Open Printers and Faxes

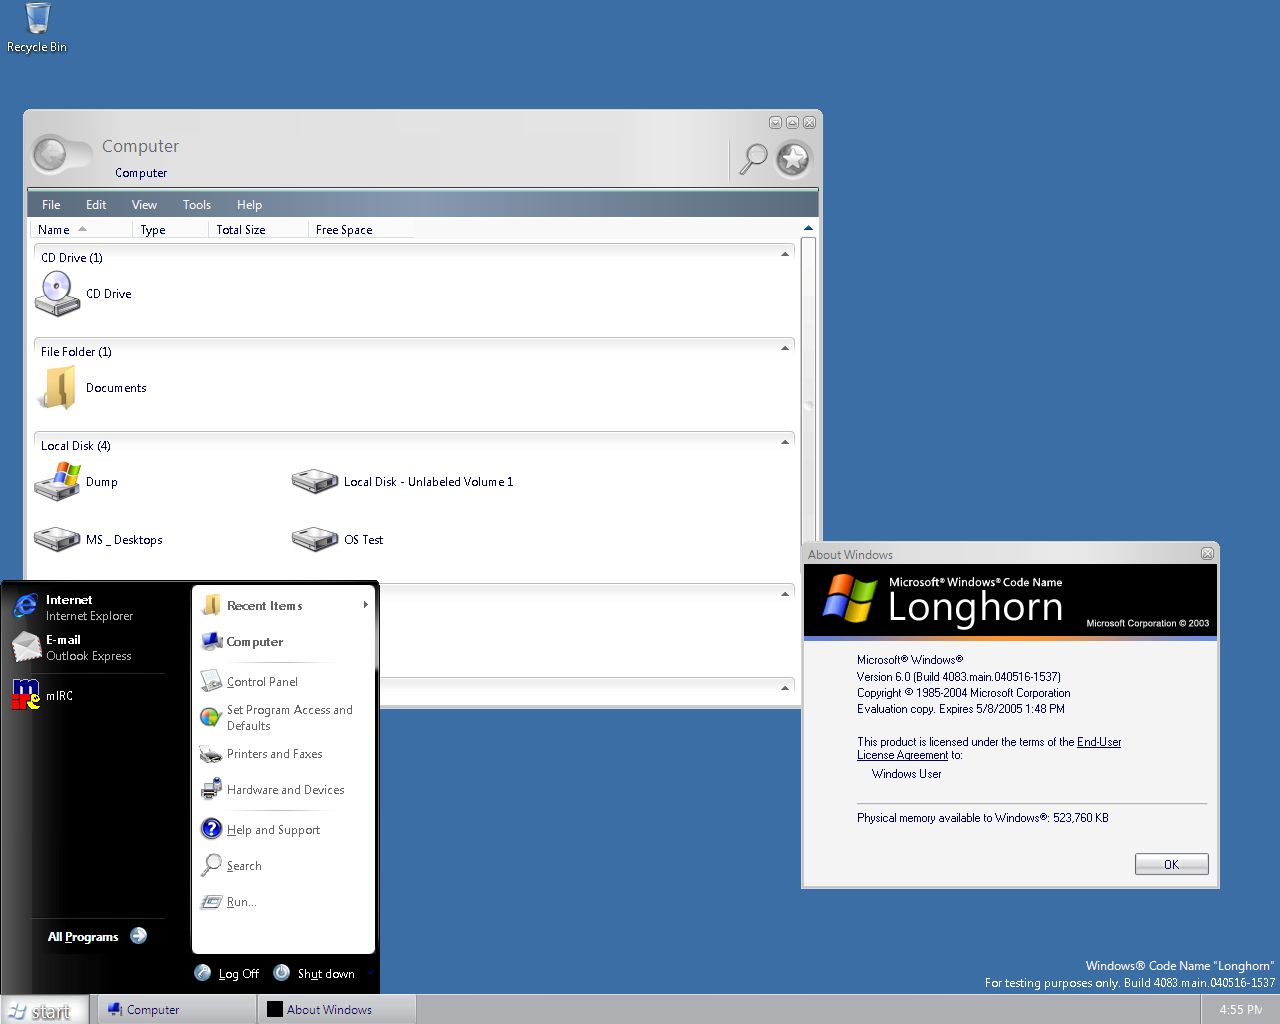click(x=262, y=754)
